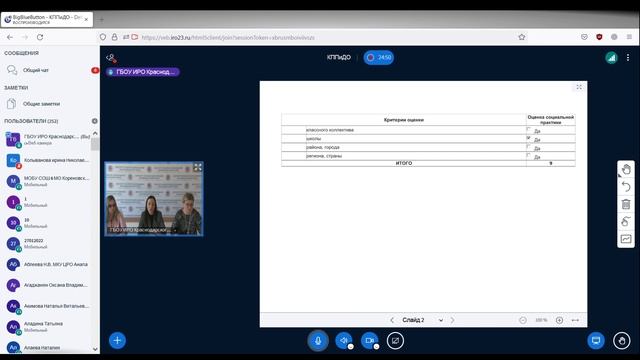Make the webcam video fullscreen
The image size is (640, 360).
tap(198, 167)
